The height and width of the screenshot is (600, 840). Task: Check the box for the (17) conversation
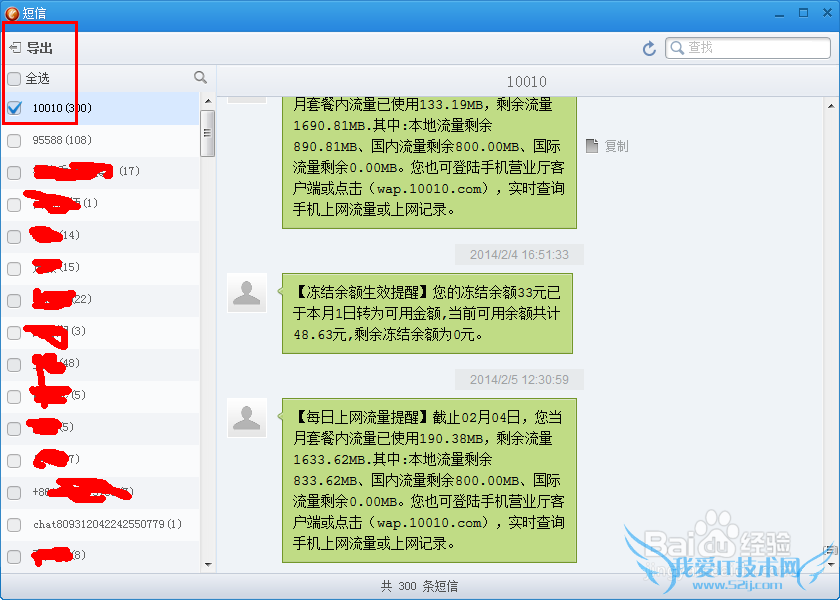coord(14,172)
